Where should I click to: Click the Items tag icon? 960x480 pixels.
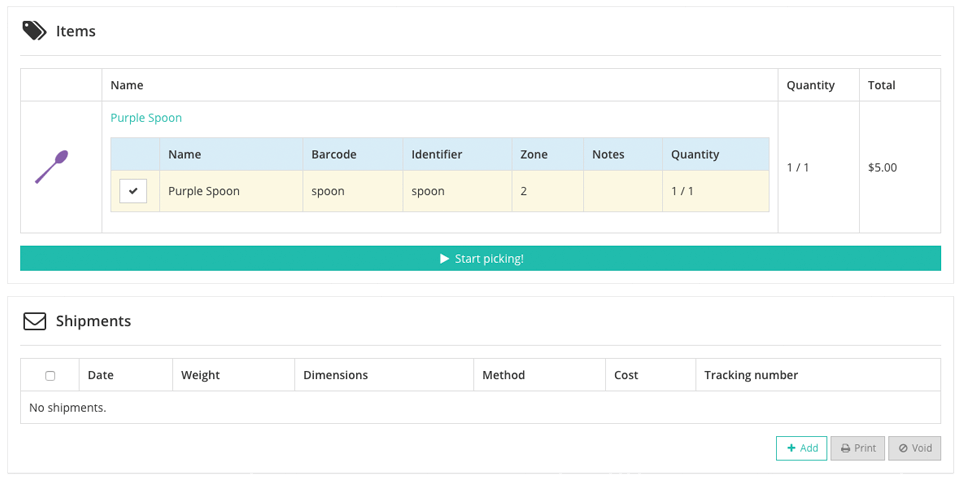pyautogui.click(x=34, y=31)
